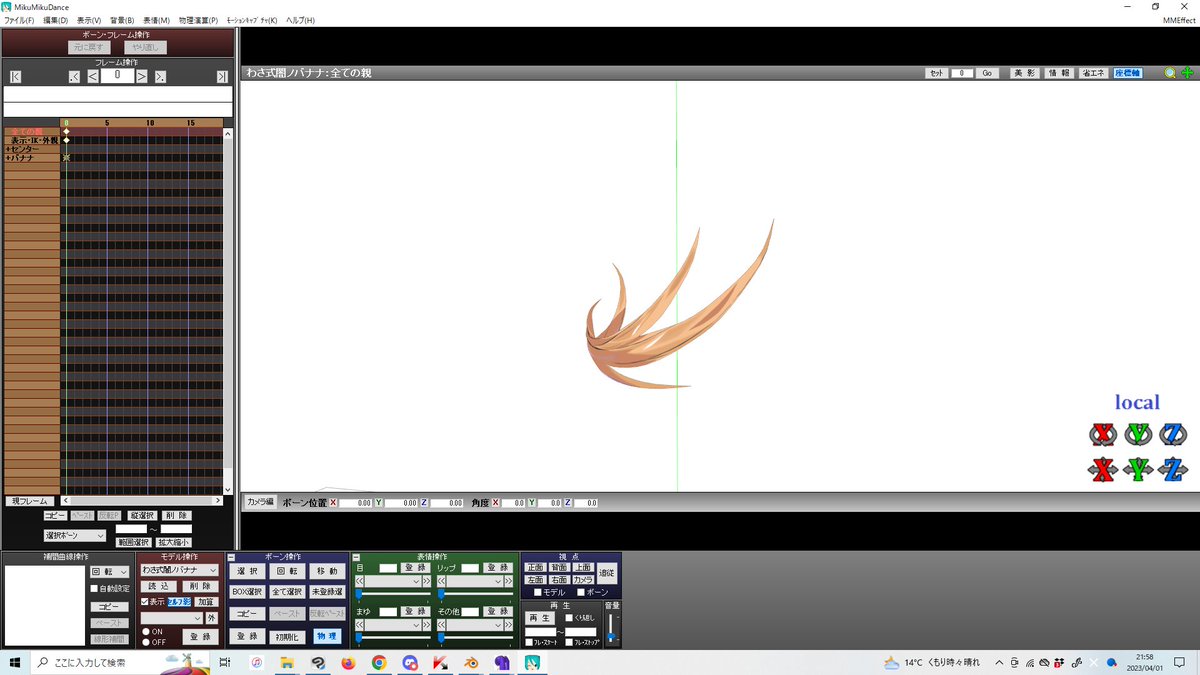Screen dimensions: 1200x675
Task: Collapse the ボーン操作 panel minus icon
Action: (x=231, y=557)
